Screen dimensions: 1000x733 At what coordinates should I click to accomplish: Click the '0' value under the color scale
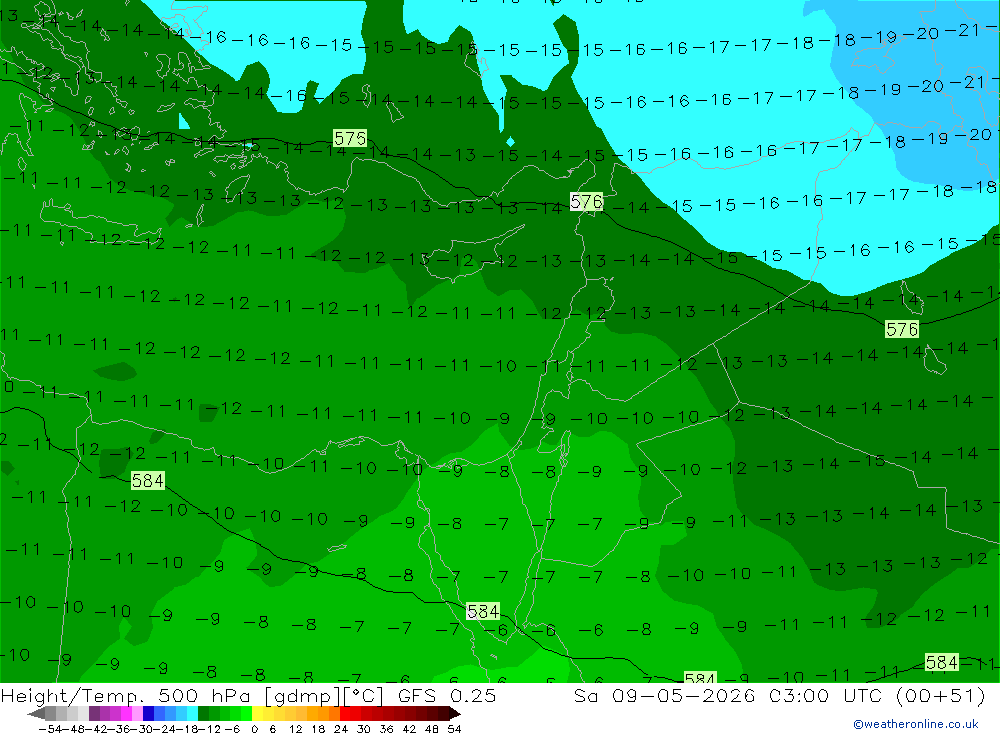pyautogui.click(x=254, y=728)
